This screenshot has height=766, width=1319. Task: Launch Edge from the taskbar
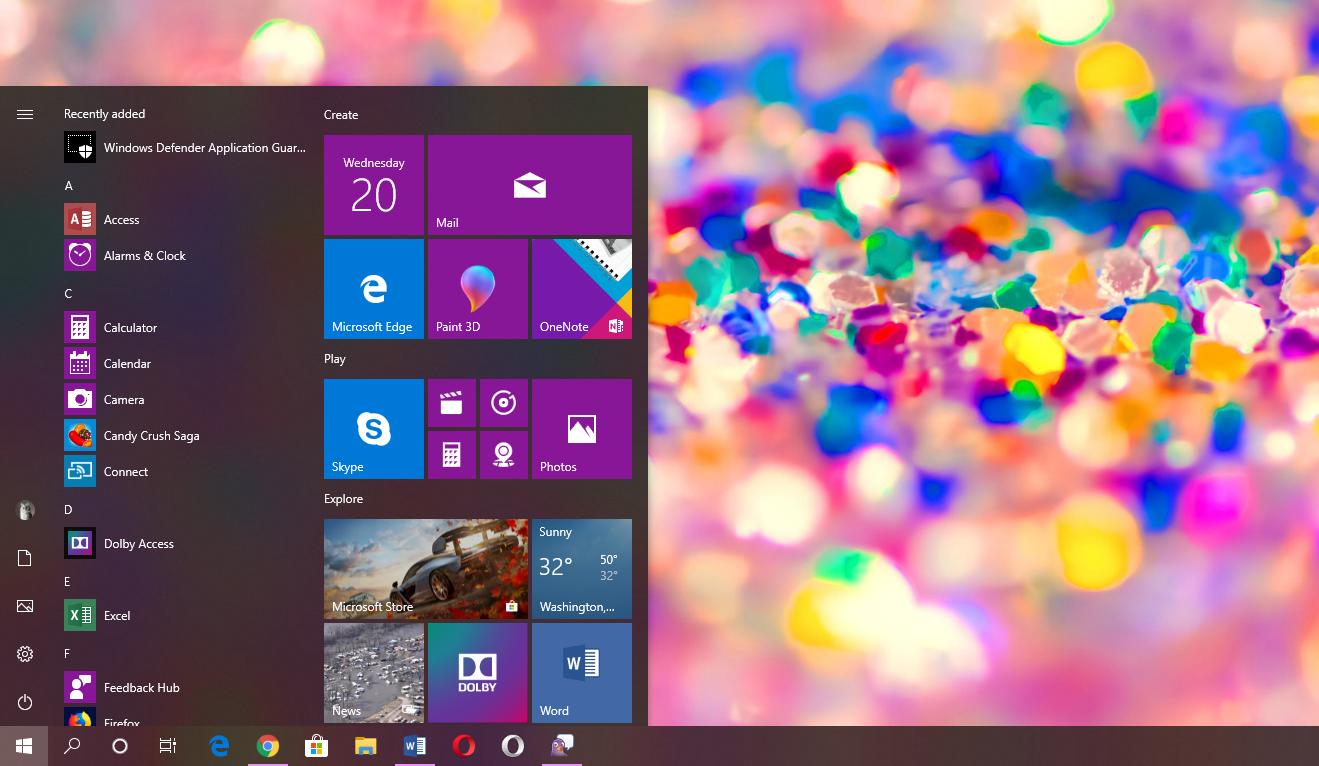(219, 746)
